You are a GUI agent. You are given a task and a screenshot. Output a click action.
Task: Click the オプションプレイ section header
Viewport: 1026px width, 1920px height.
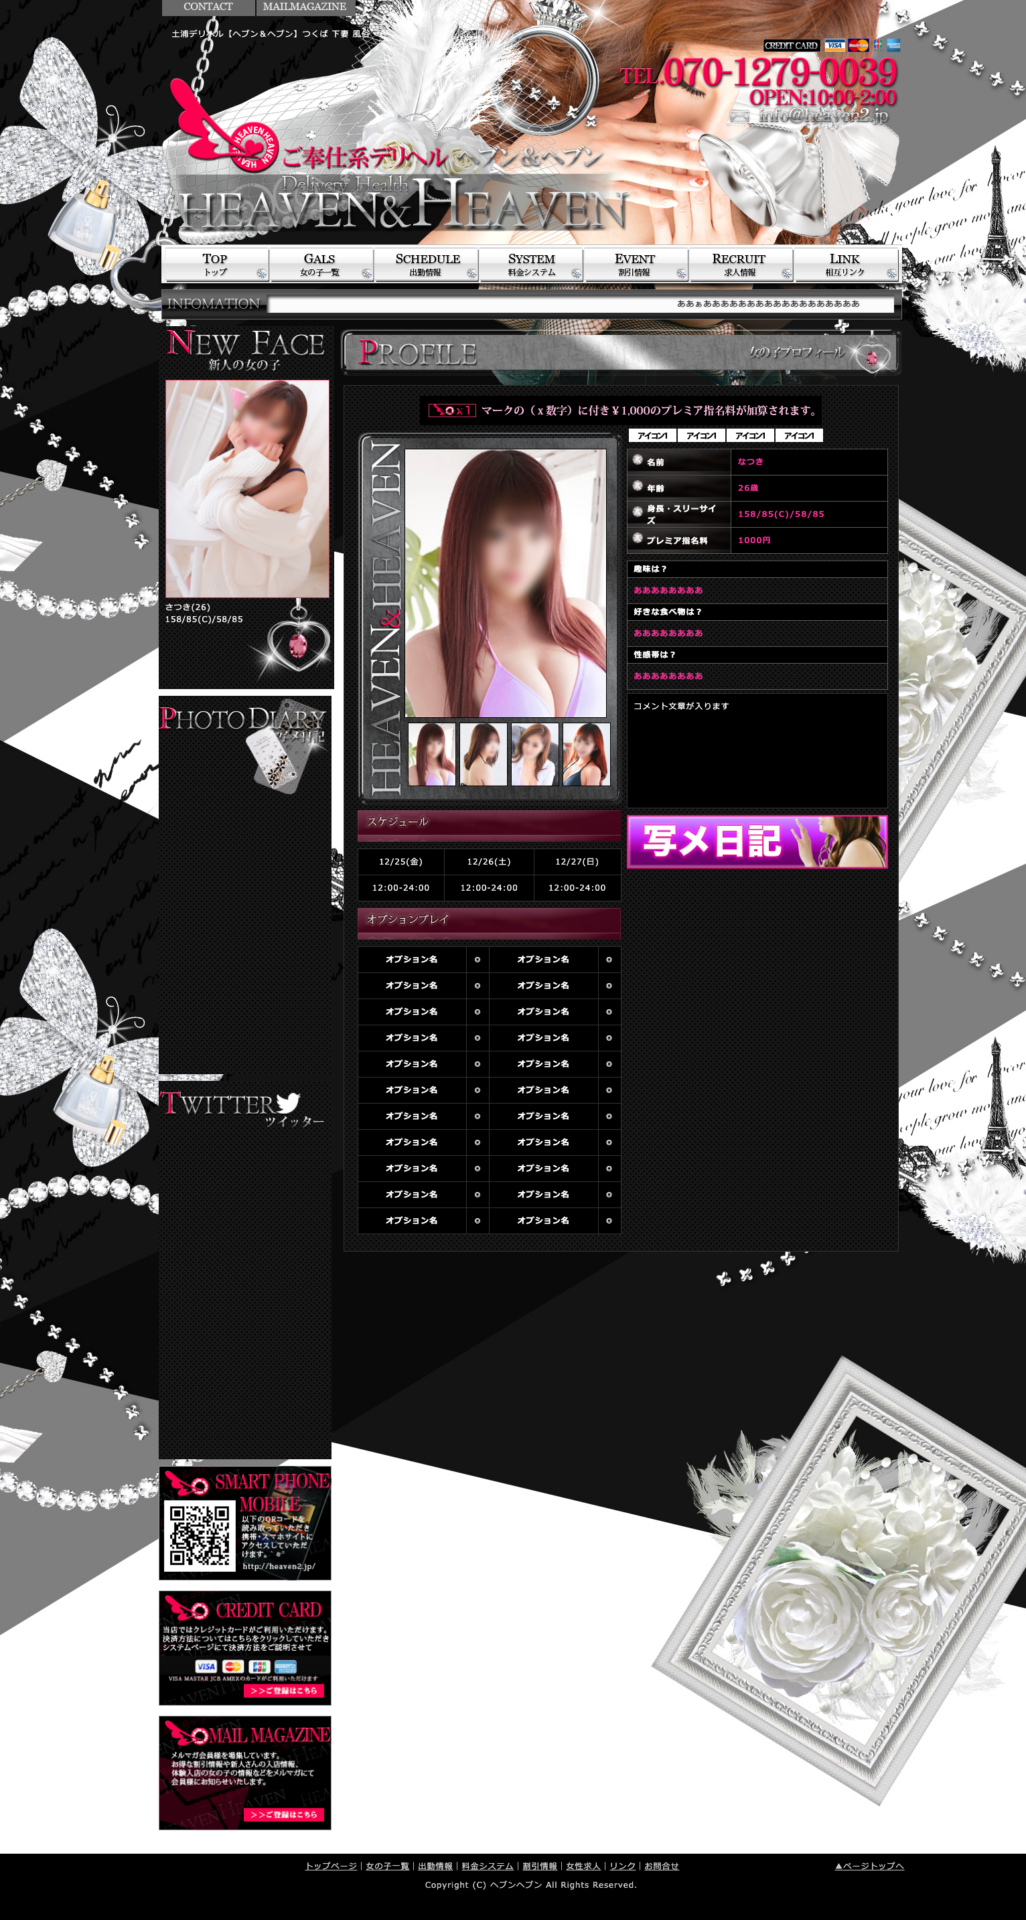[x=489, y=922]
